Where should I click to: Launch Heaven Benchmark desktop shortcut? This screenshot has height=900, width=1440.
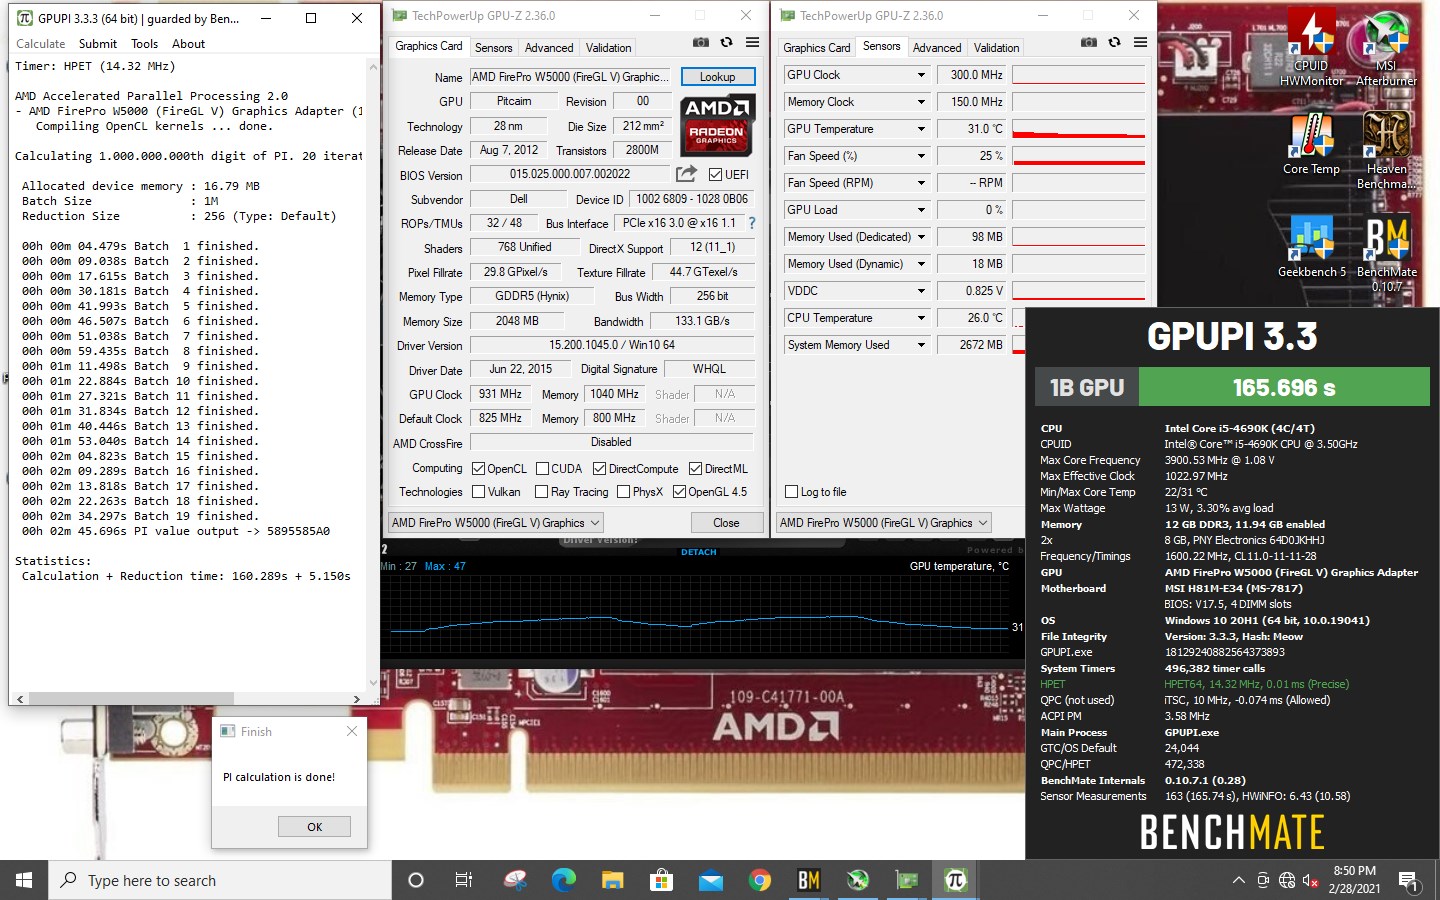pyautogui.click(x=1386, y=150)
